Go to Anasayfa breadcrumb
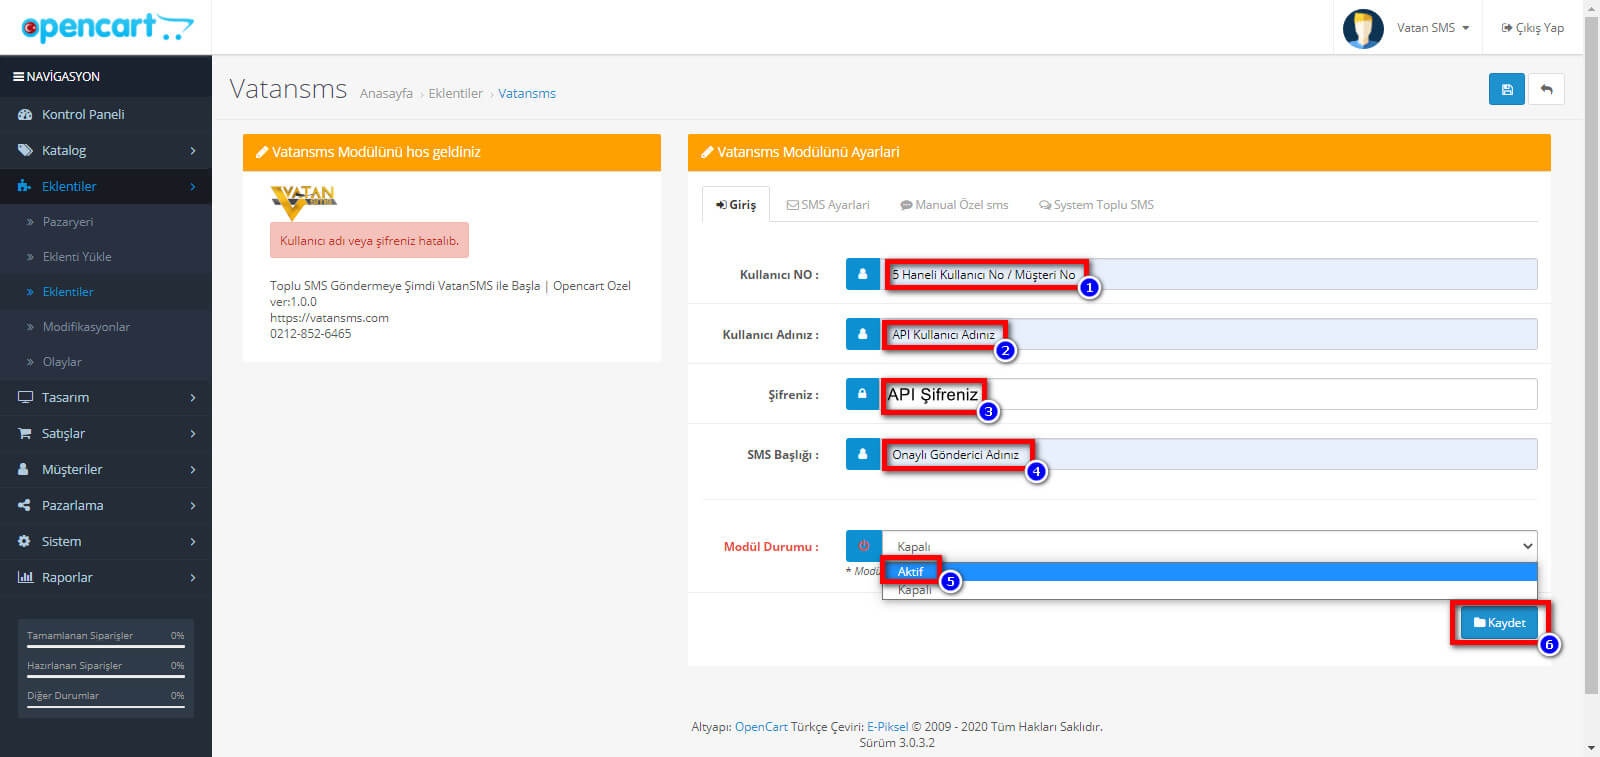The width and height of the screenshot is (1600, 757). tap(386, 93)
